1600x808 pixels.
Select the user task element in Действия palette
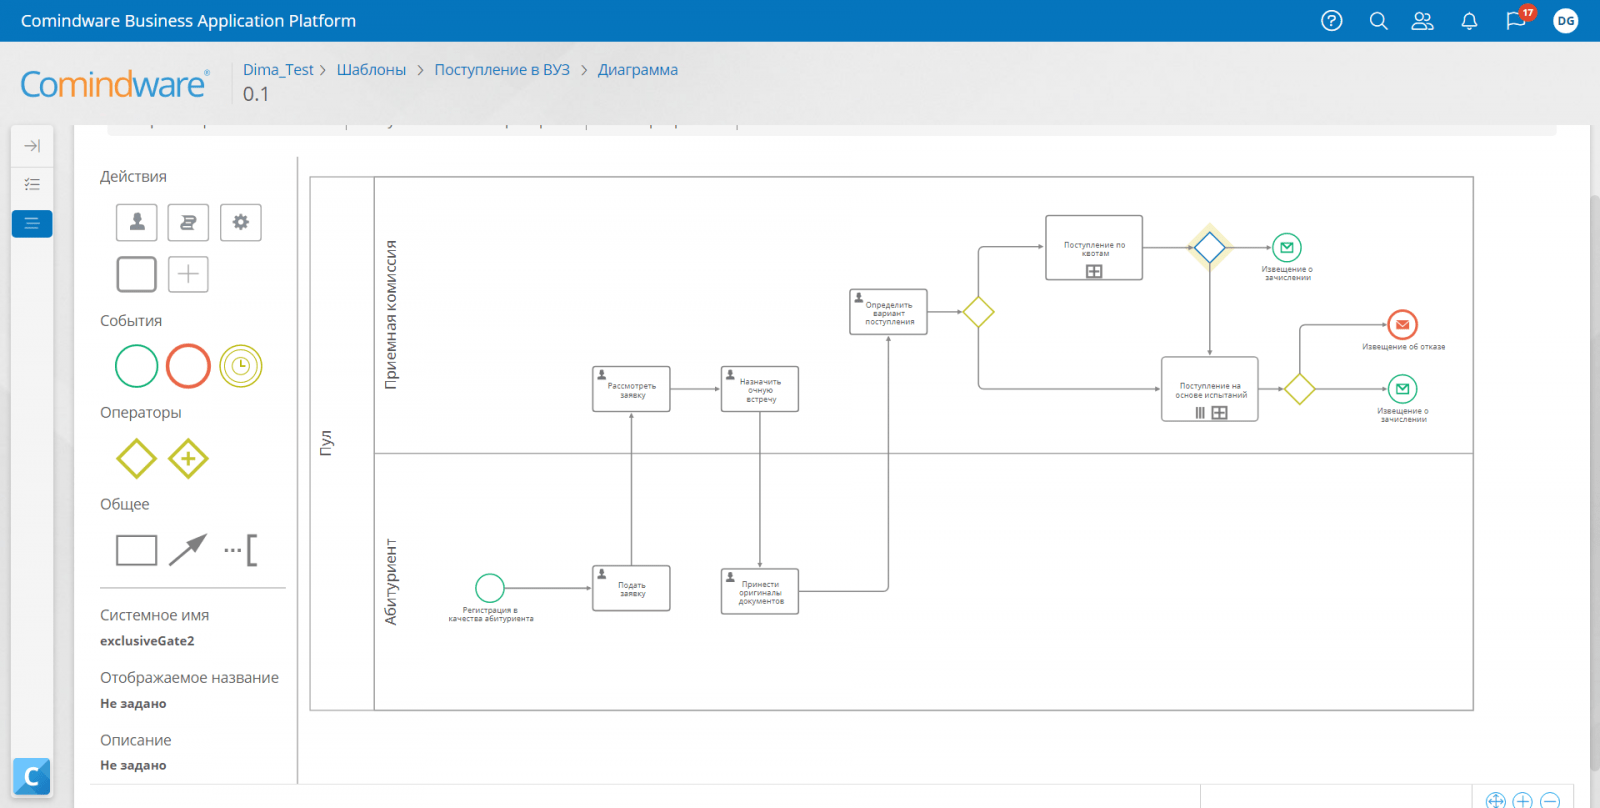(137, 222)
